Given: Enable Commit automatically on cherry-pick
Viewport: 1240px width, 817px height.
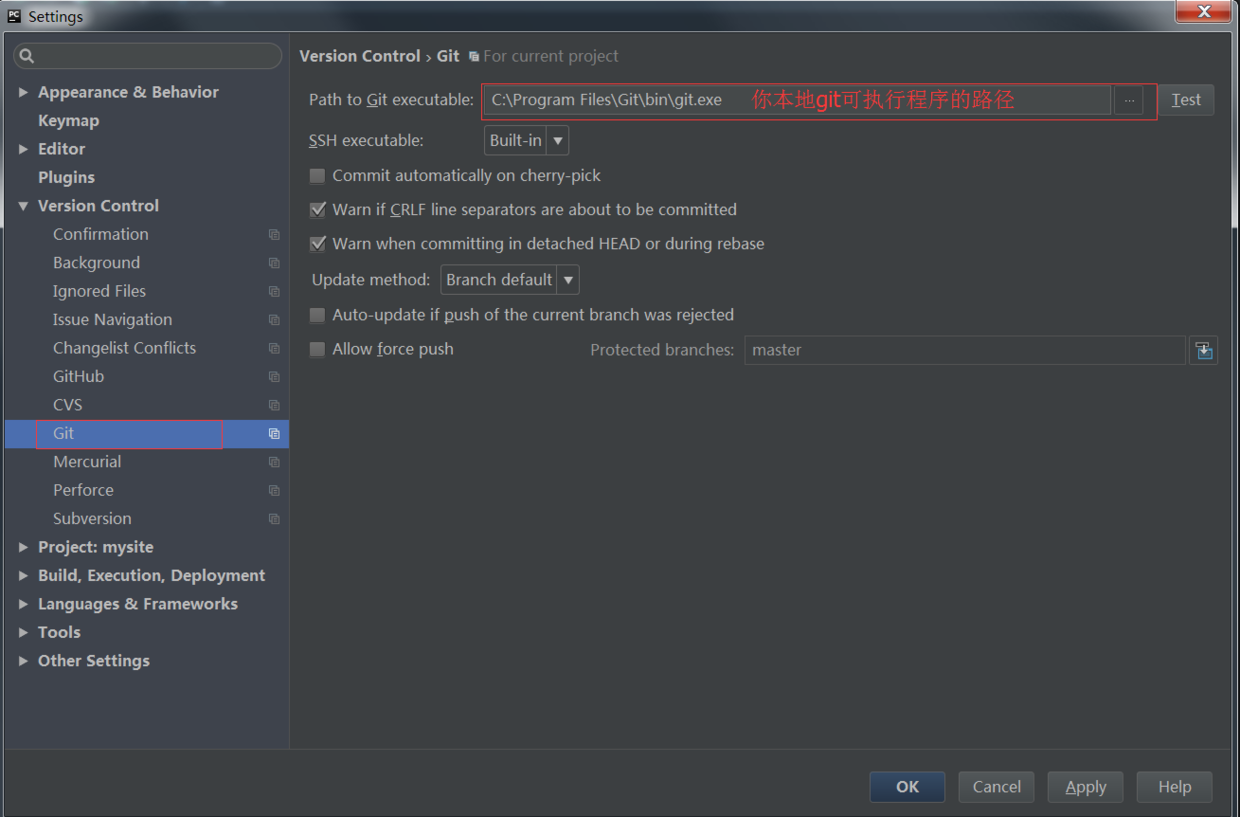Looking at the screenshot, I should (x=317, y=176).
